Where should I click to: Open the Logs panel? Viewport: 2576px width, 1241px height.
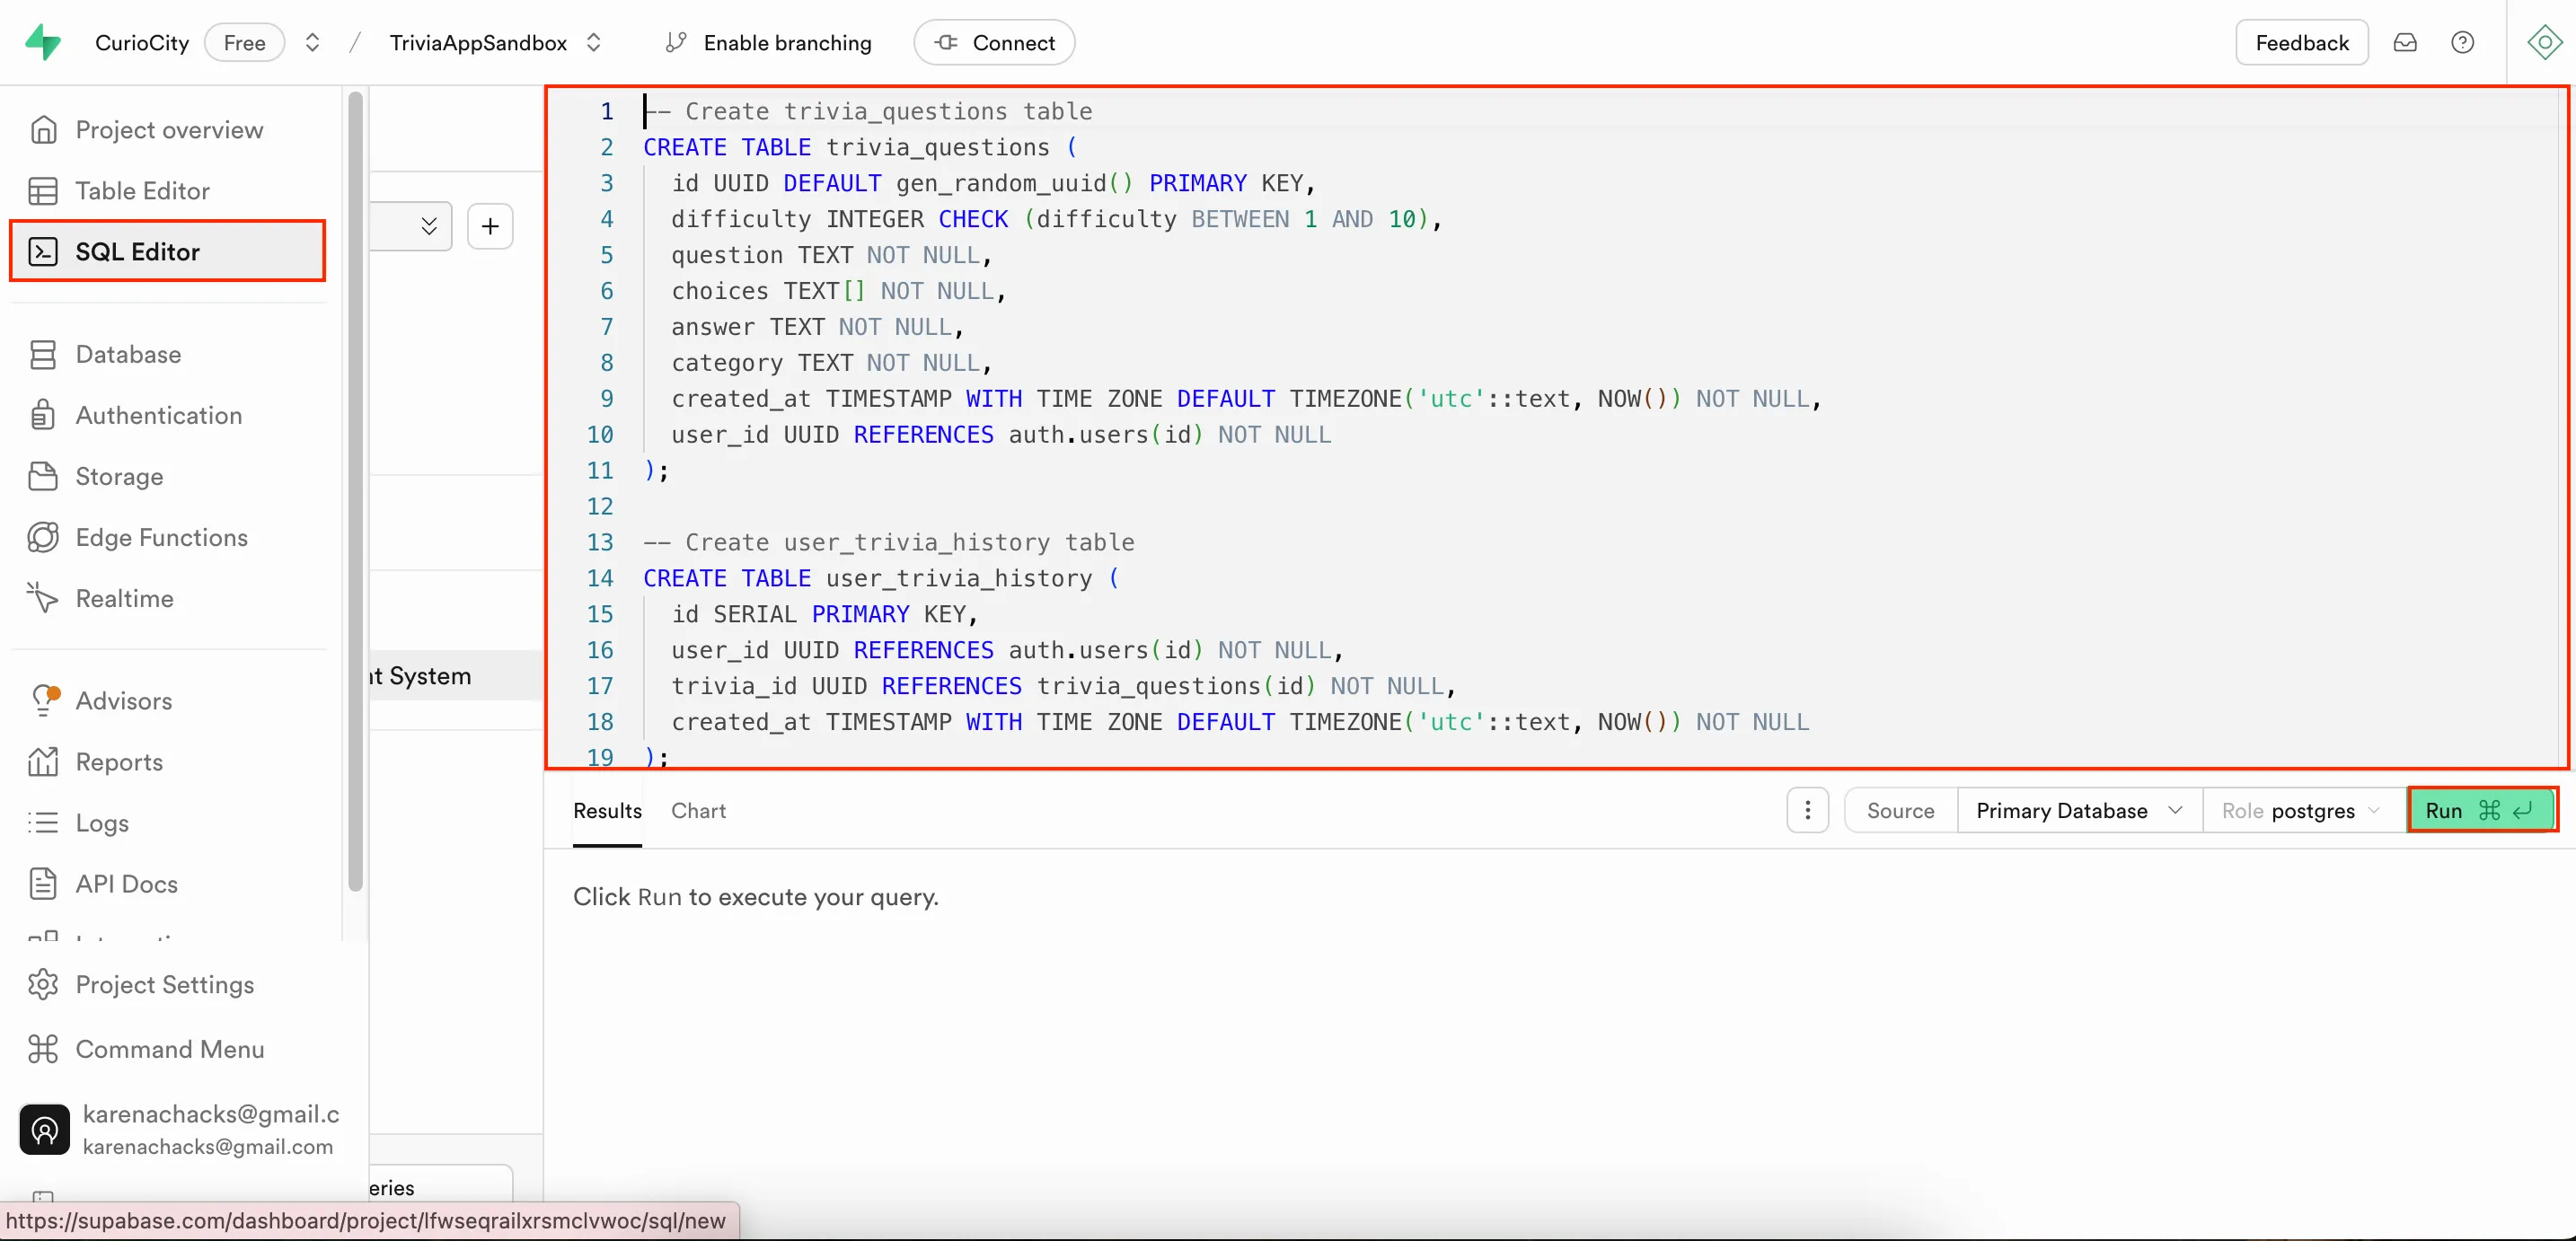click(103, 823)
